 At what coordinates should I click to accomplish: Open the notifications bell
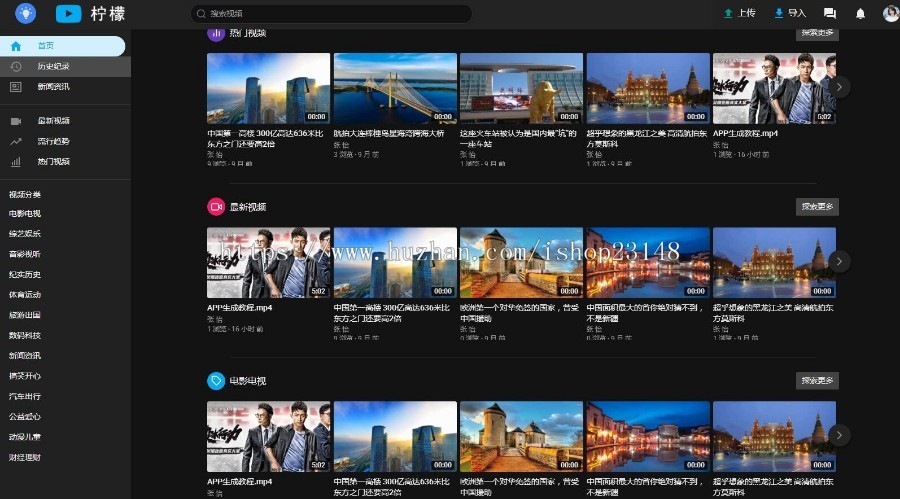click(860, 13)
